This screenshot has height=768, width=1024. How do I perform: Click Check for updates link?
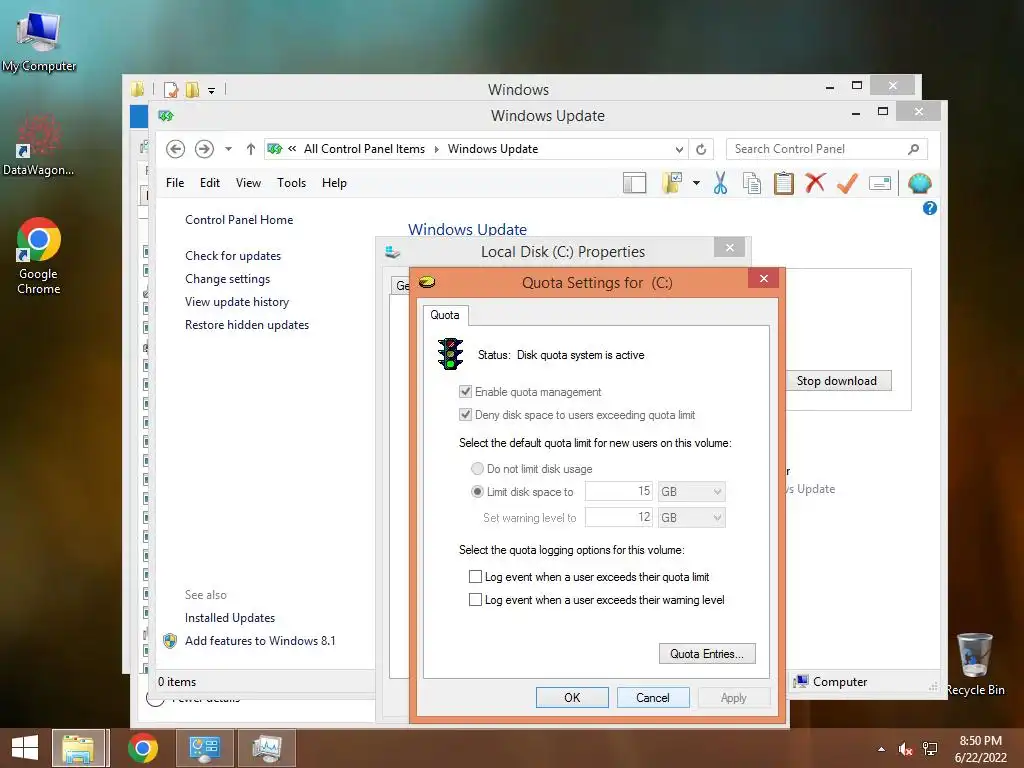[x=233, y=256]
